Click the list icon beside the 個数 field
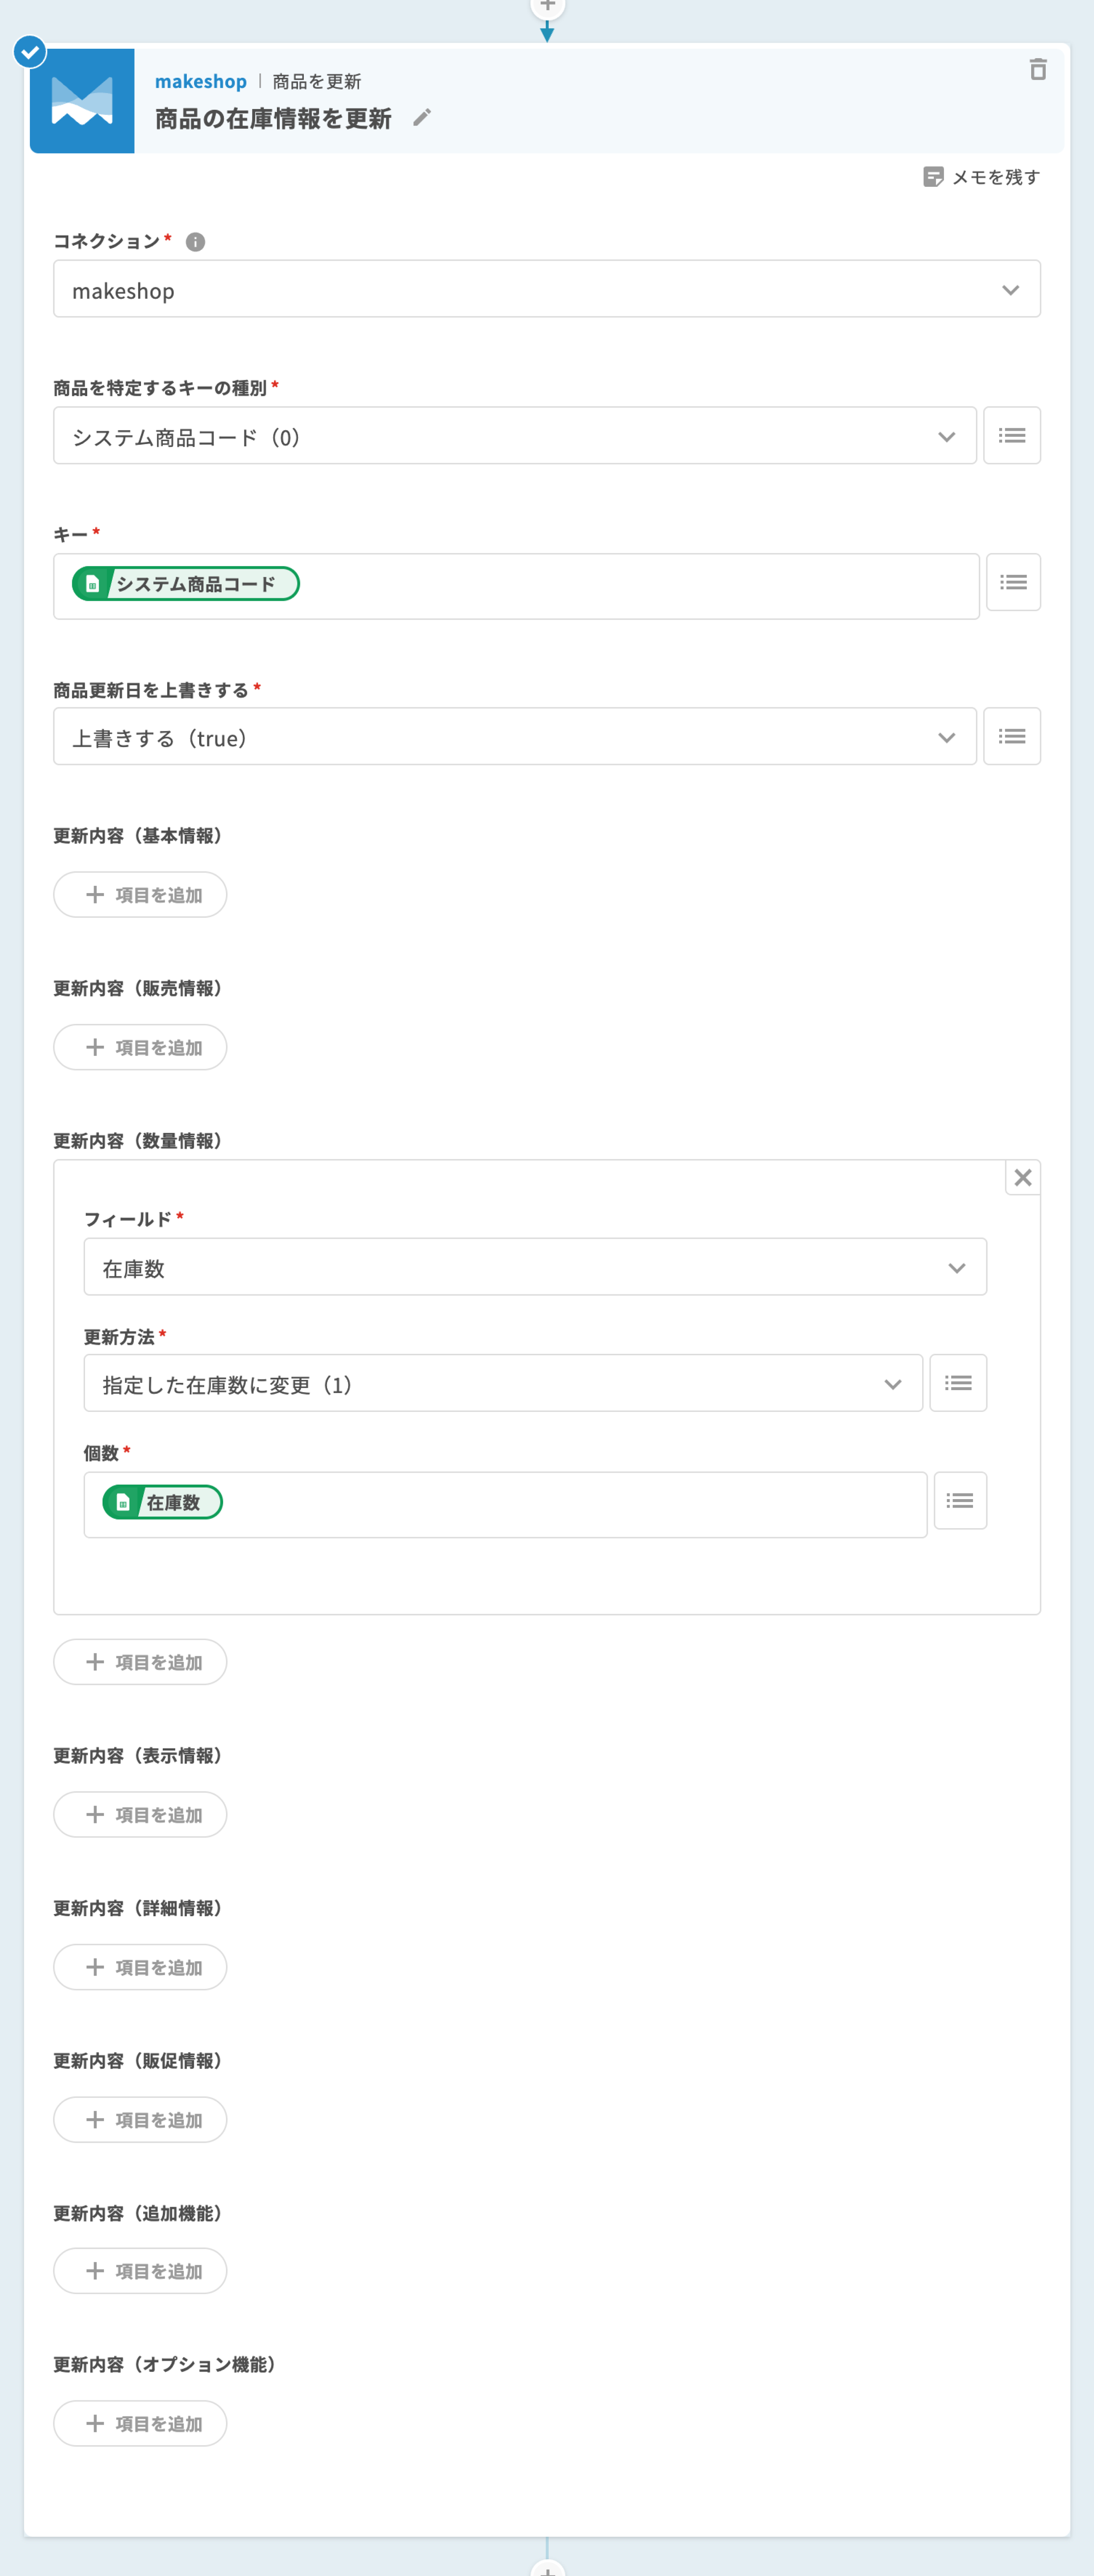Screen dimensions: 1094x2576 coord(960,1500)
